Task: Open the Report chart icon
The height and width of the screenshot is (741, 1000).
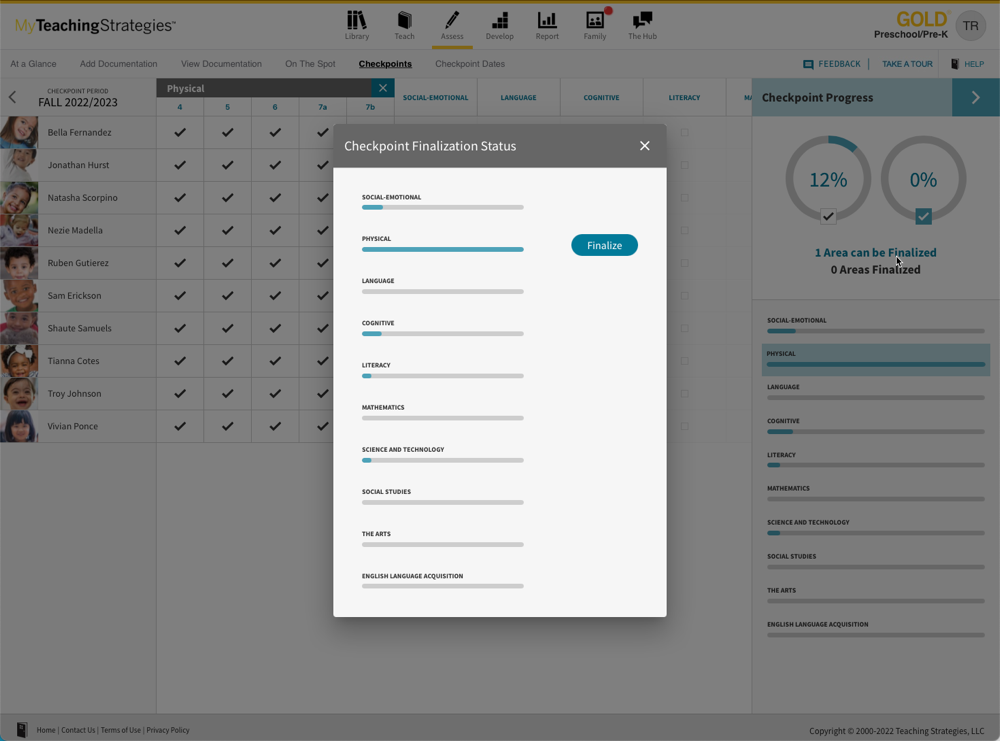Action: coord(547,21)
